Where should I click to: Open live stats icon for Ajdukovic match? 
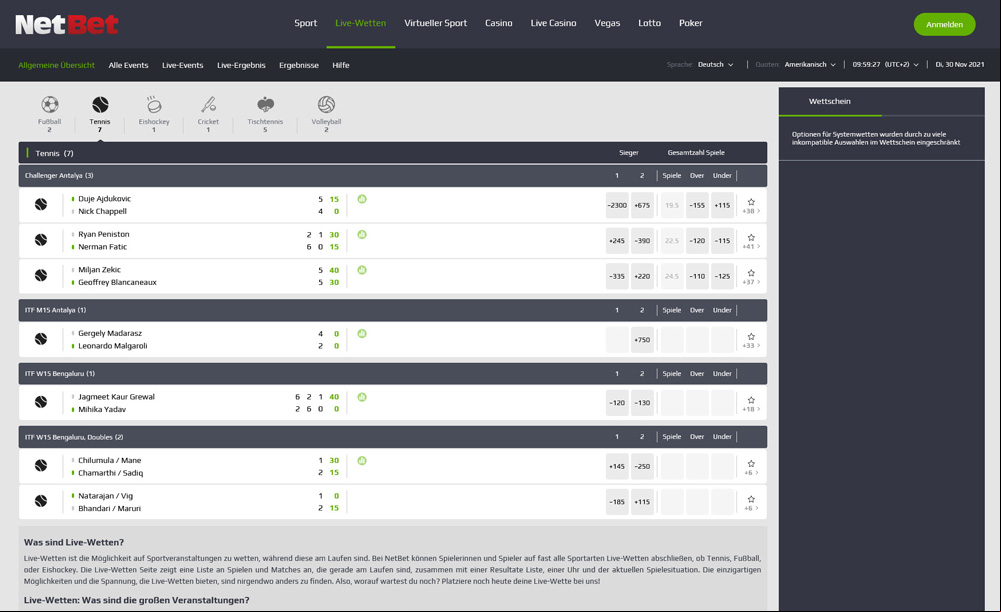click(x=362, y=199)
